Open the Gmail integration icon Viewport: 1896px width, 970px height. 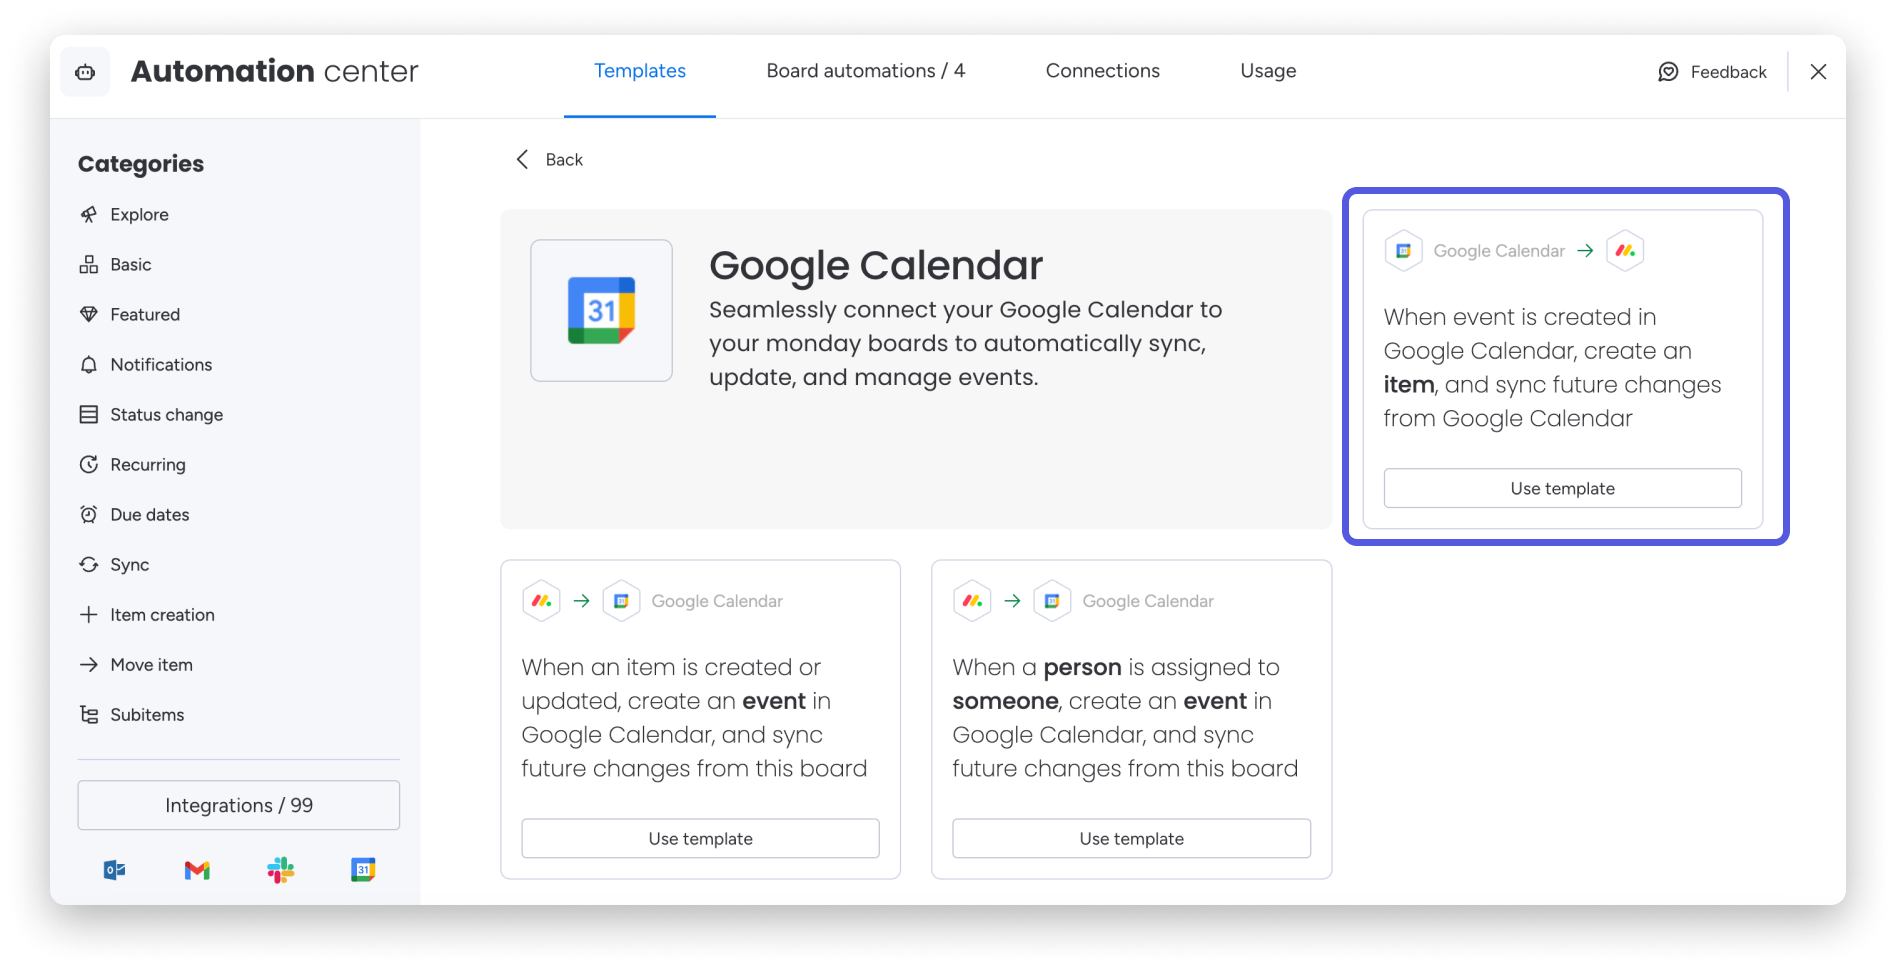pyautogui.click(x=197, y=870)
